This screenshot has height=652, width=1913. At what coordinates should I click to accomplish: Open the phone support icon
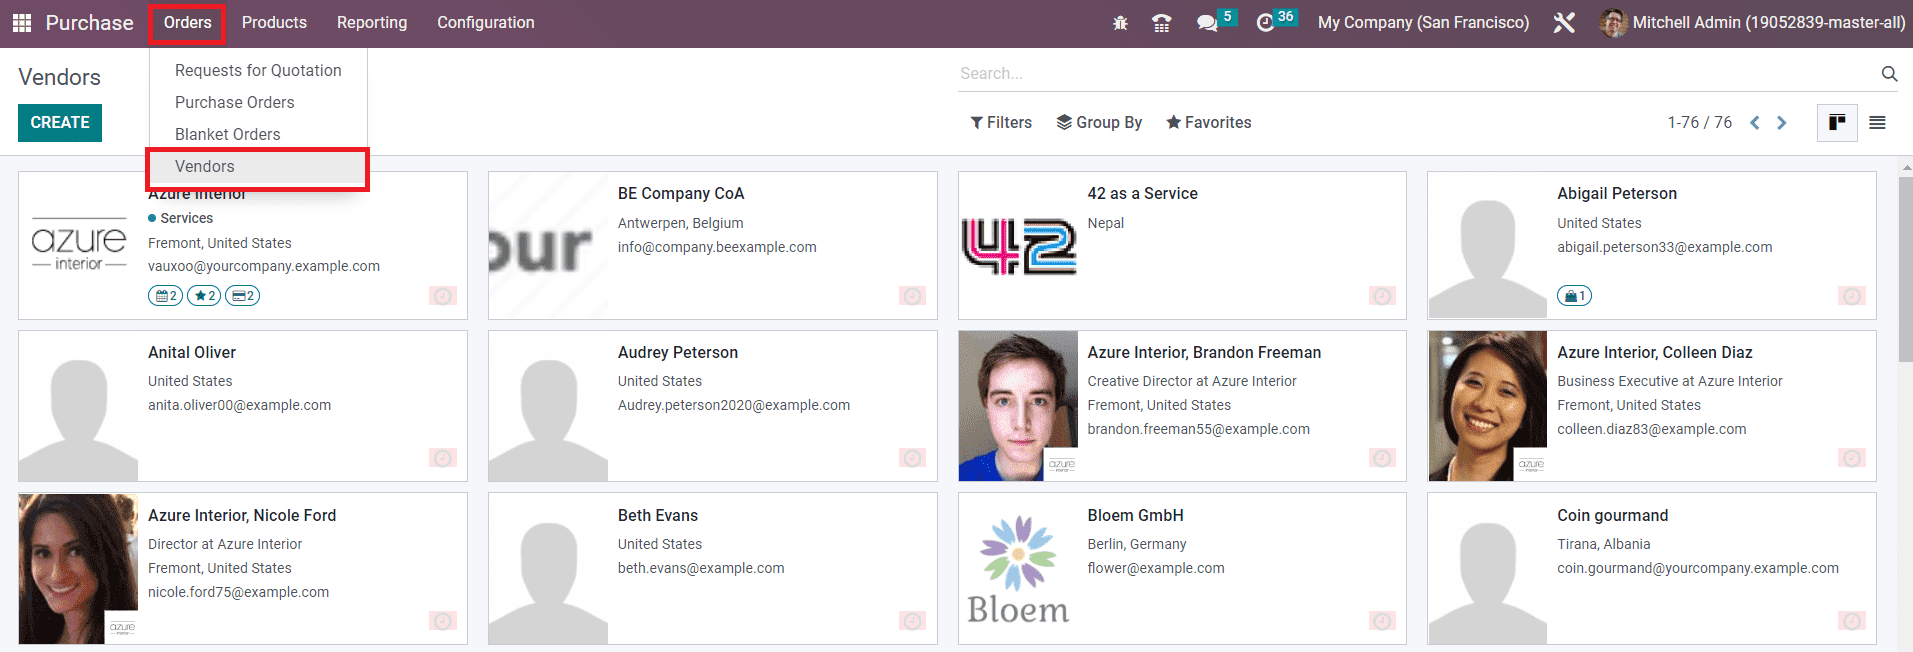click(1161, 23)
